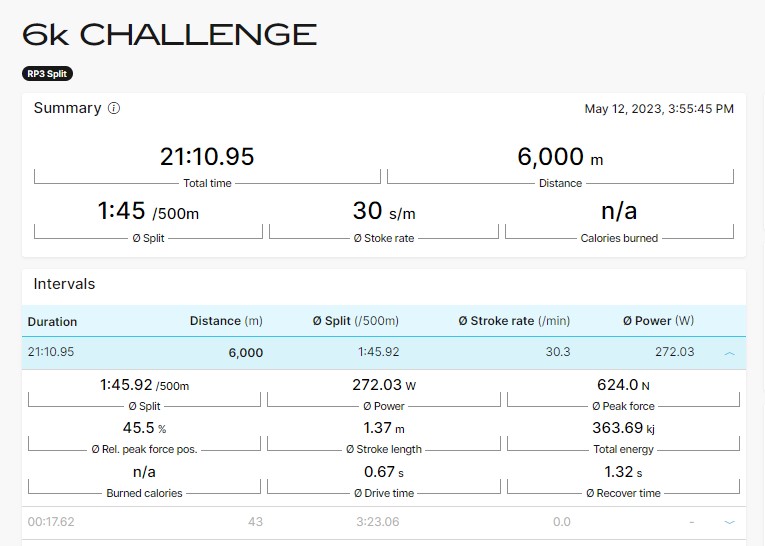The width and height of the screenshot is (765, 546).
Task: Click the 6,000 m distance summary
Action: click(x=560, y=157)
